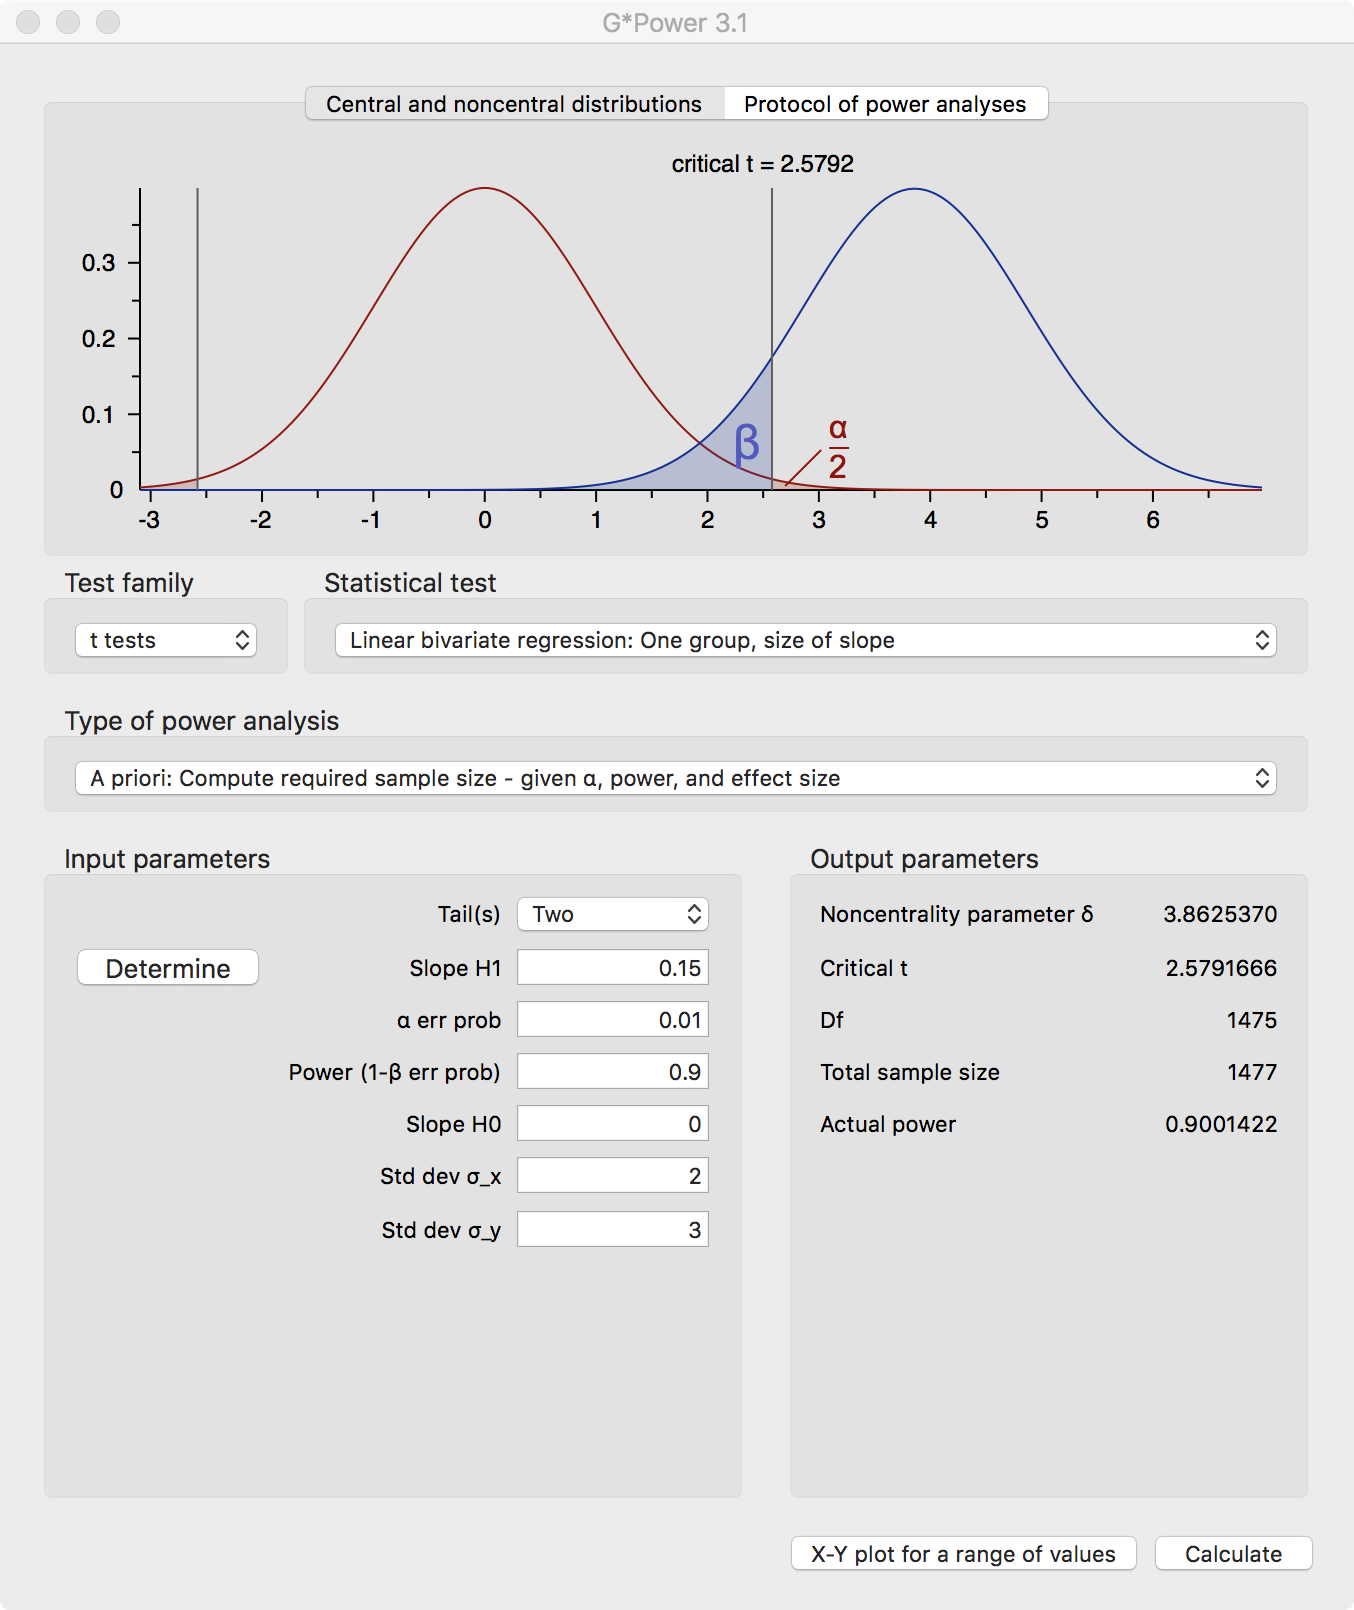Viewport: 1354px width, 1610px height.
Task: Select the Slope H0 input field
Action: tap(612, 1124)
